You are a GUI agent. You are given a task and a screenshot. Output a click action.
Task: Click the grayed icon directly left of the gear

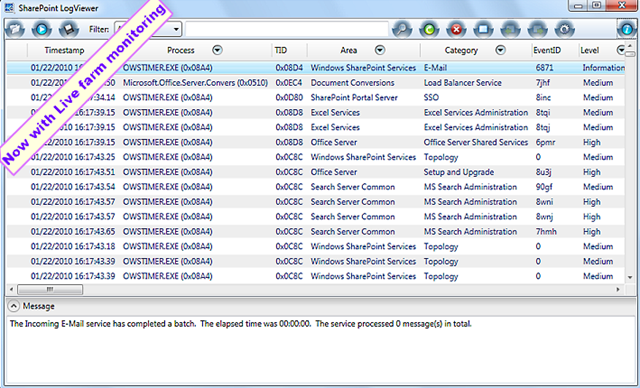(x=538, y=29)
